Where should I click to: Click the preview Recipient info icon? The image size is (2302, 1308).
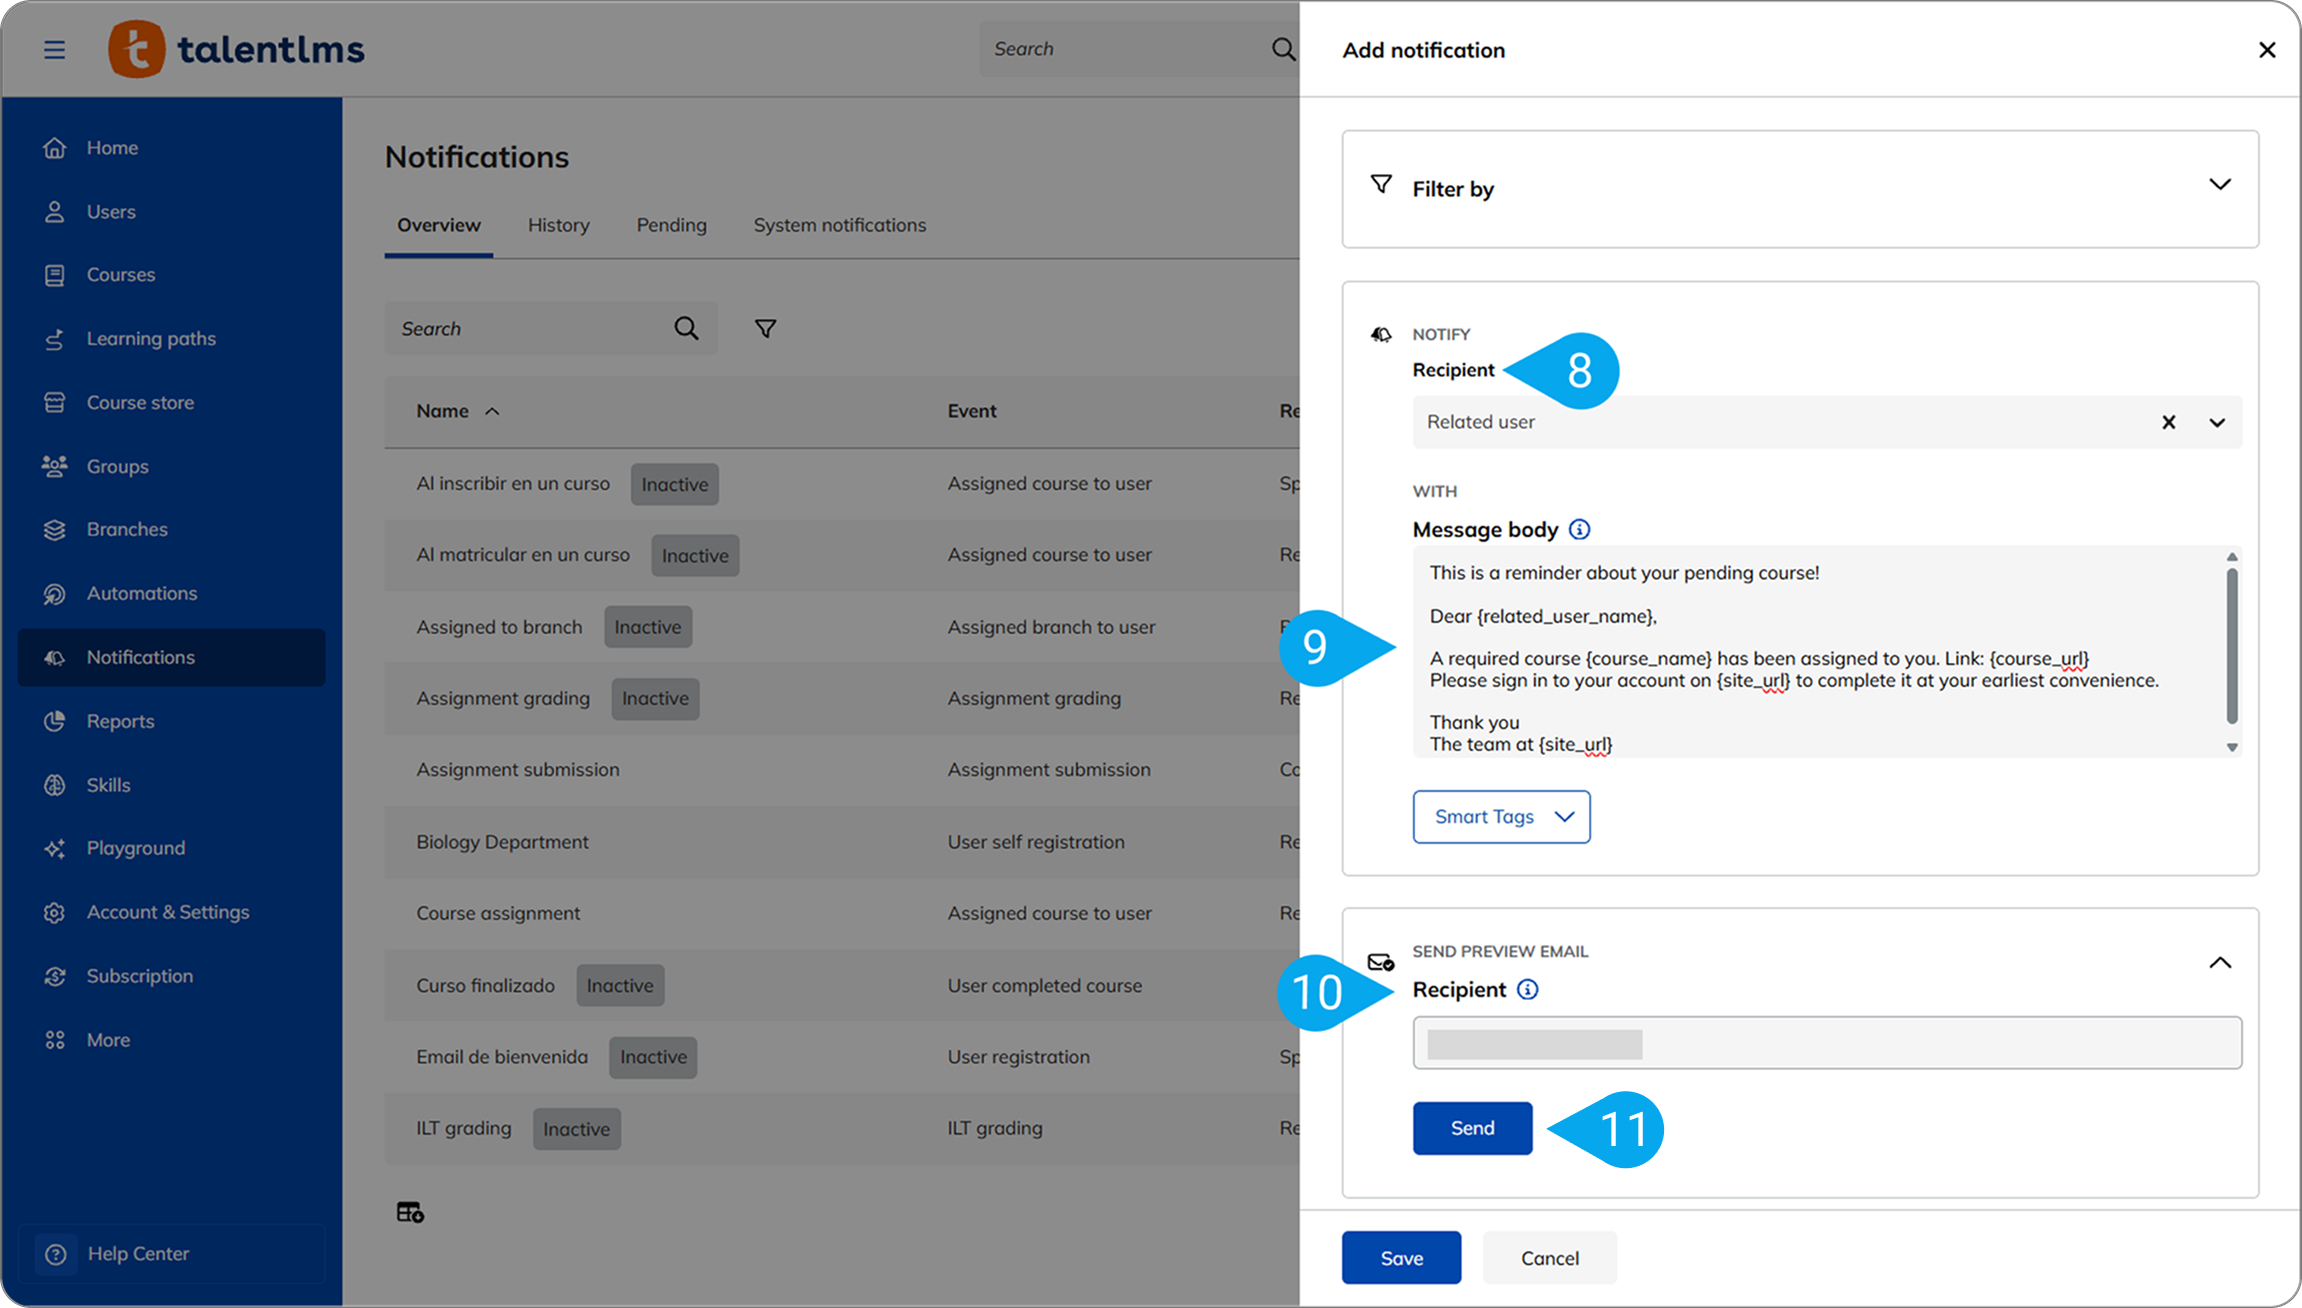point(1527,989)
